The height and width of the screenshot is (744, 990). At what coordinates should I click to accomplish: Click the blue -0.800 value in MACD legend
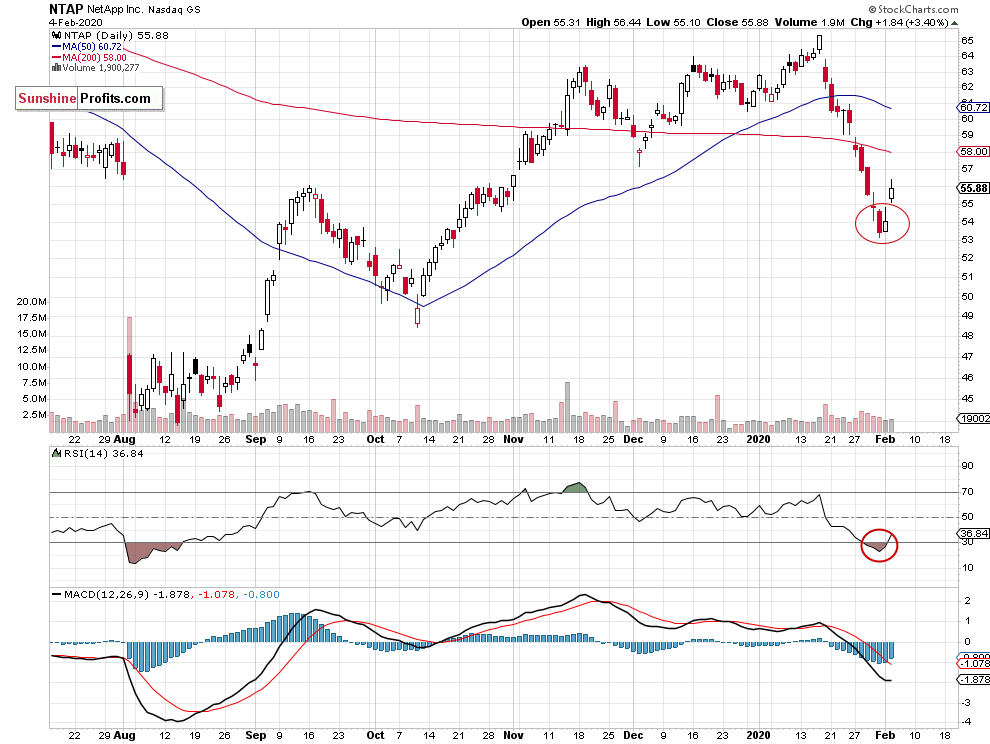point(261,594)
